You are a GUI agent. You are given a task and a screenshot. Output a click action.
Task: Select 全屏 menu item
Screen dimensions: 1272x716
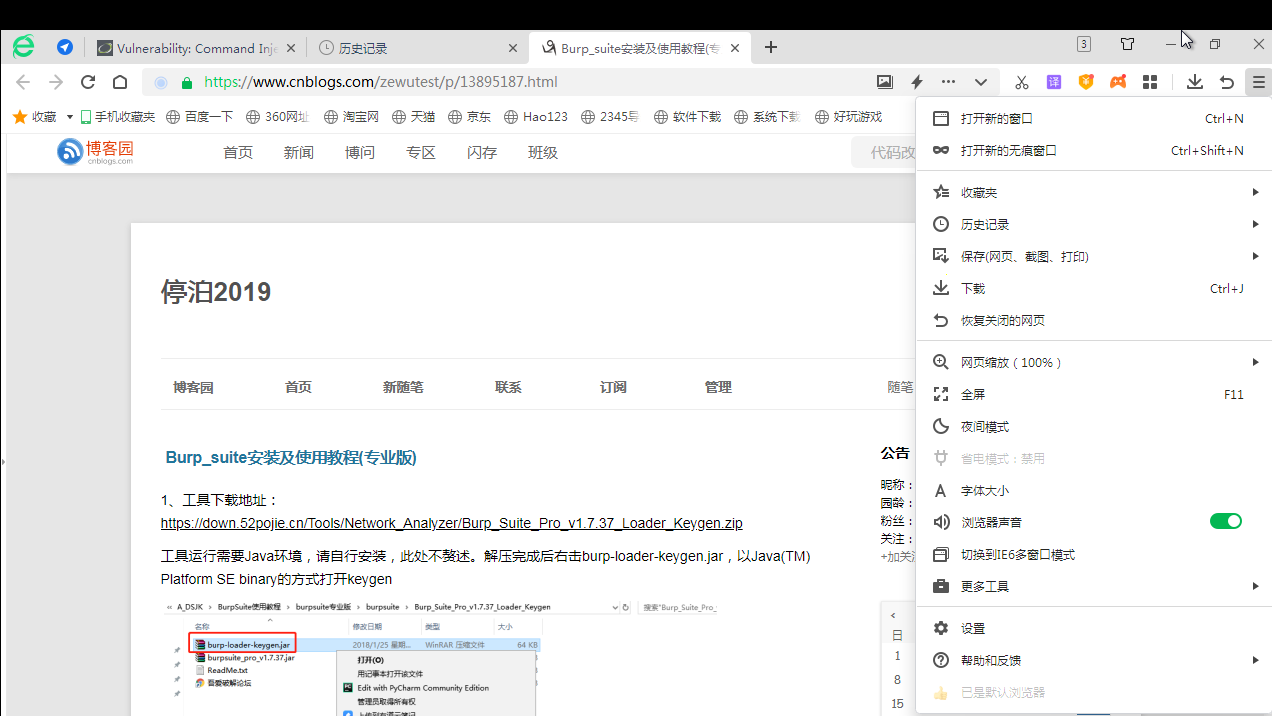[1093, 394]
